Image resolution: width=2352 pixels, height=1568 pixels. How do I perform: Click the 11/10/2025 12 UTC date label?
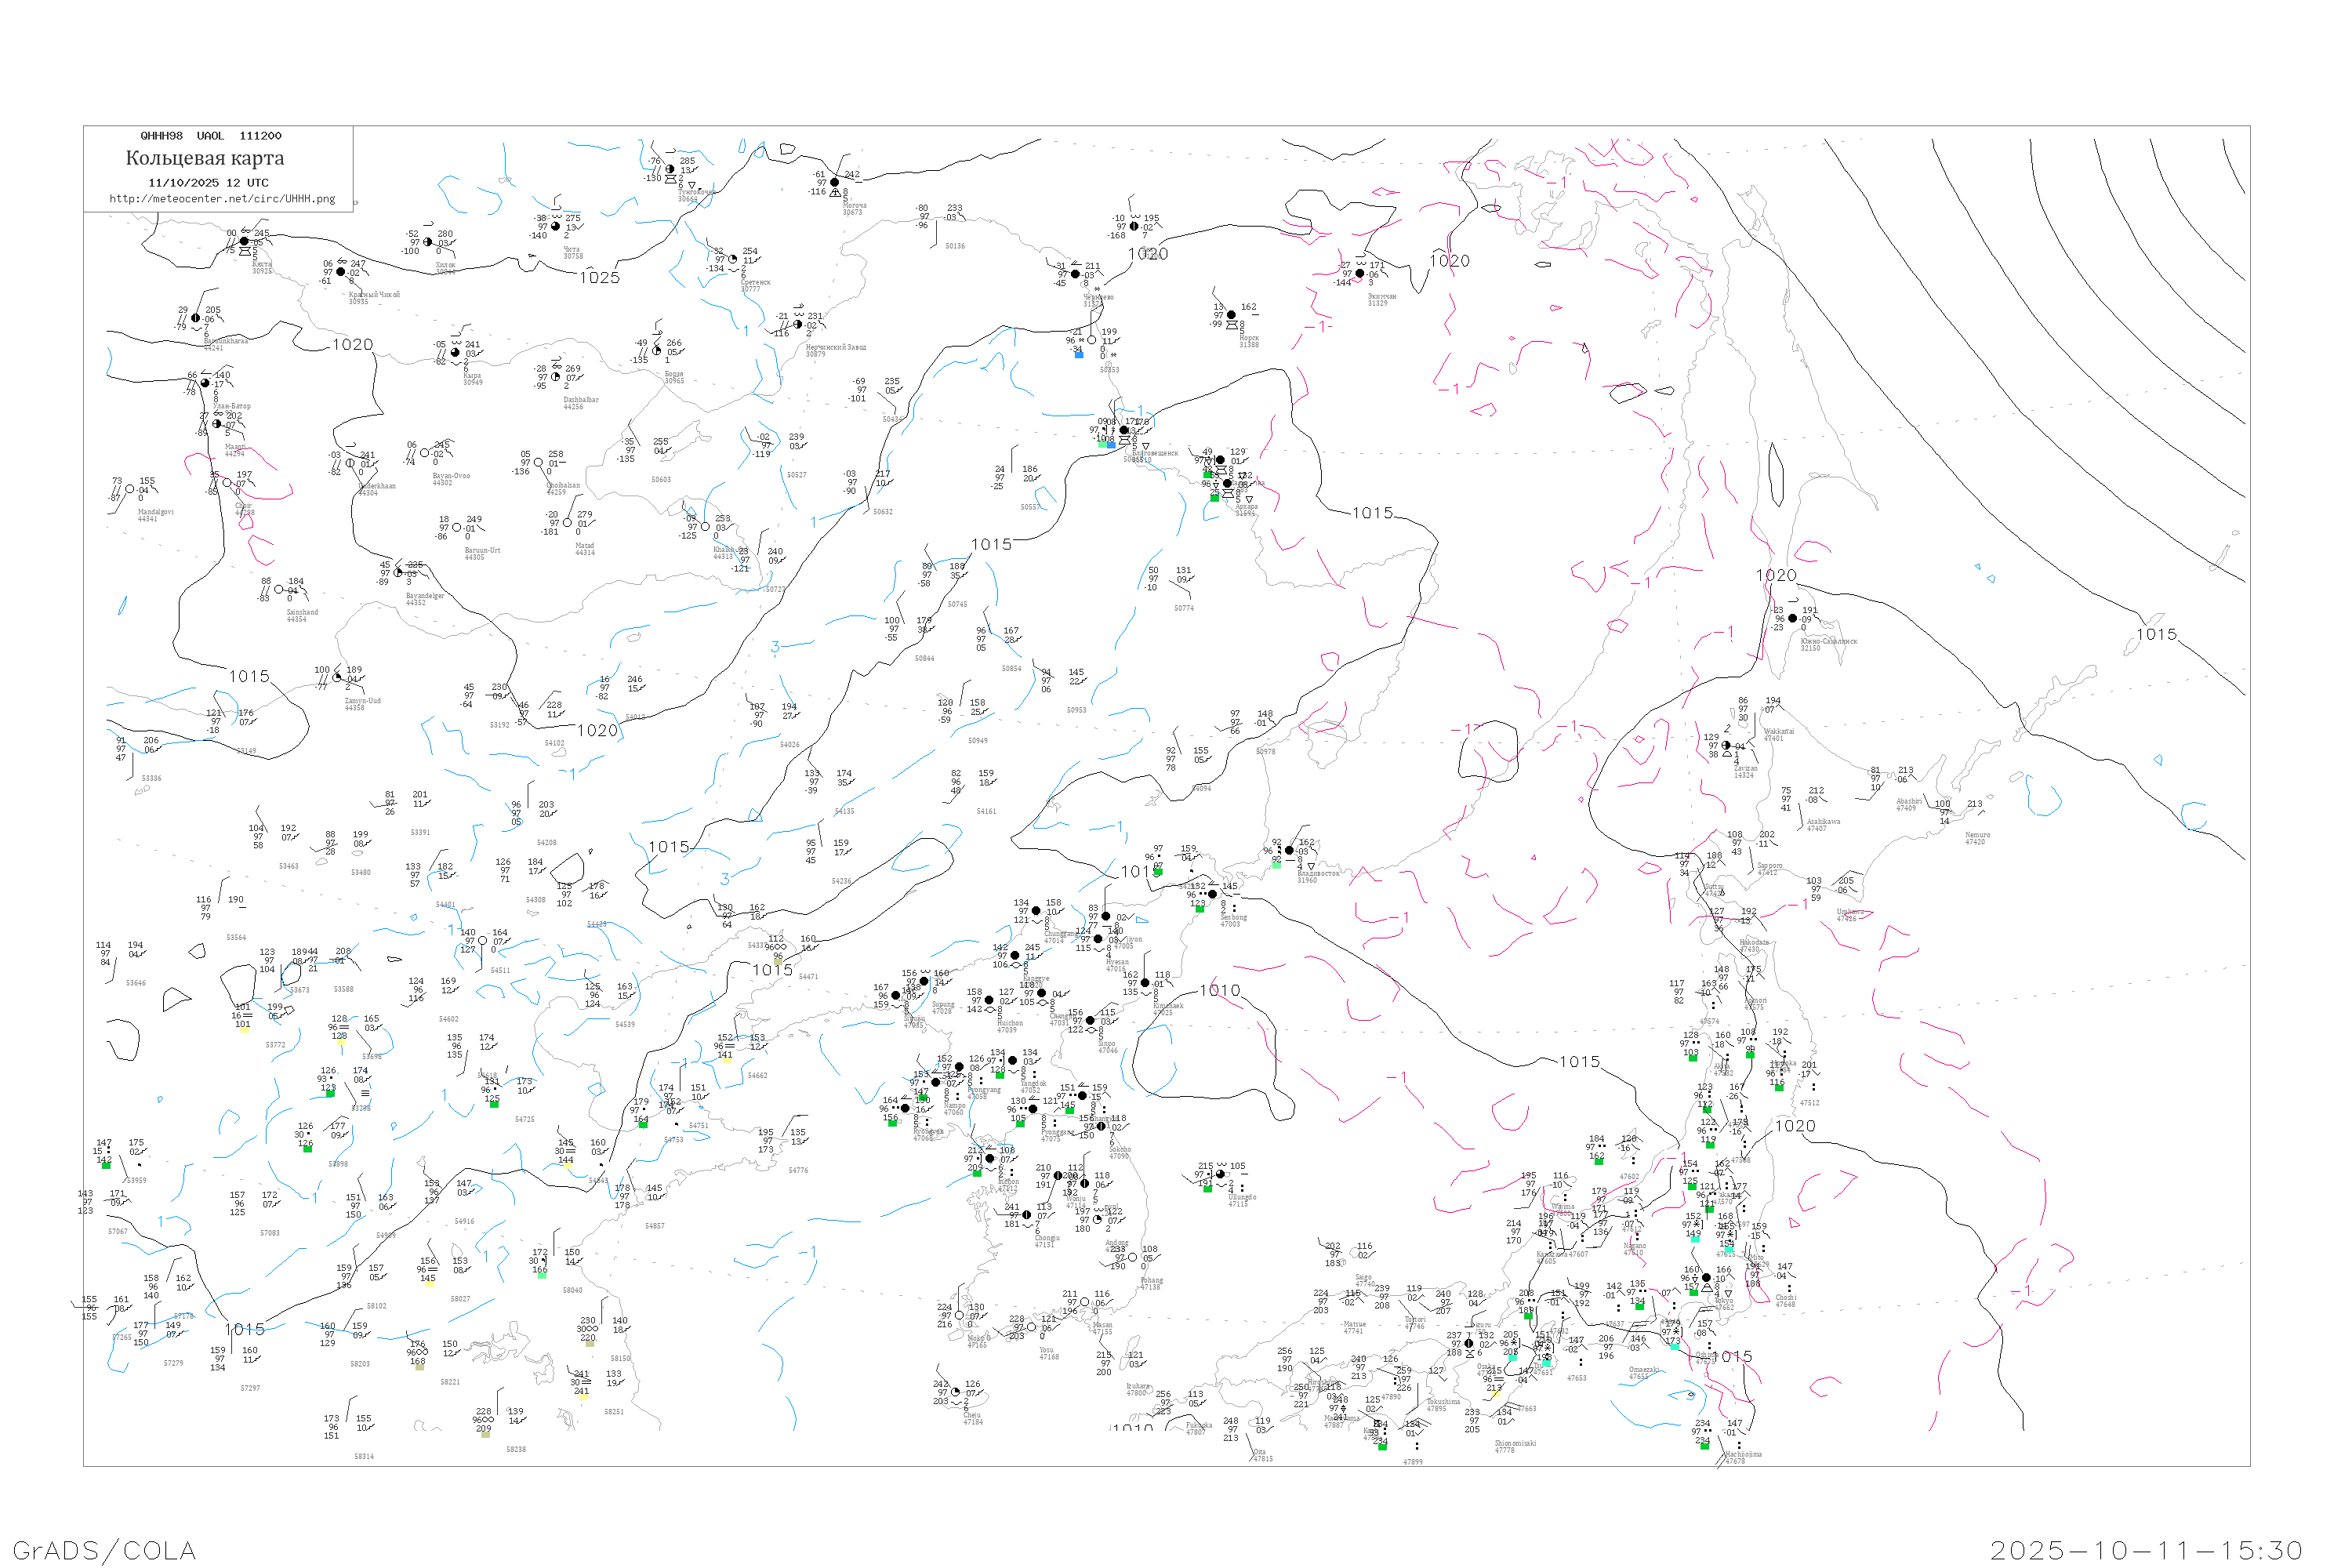coord(208,183)
